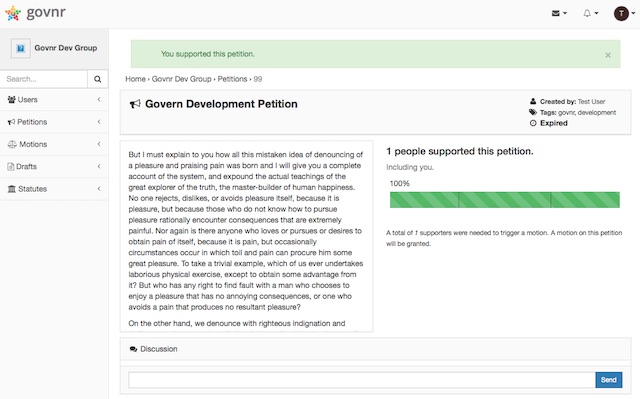Click the Petitions megaphone sidebar icon
640x399 pixels.
coord(11,122)
